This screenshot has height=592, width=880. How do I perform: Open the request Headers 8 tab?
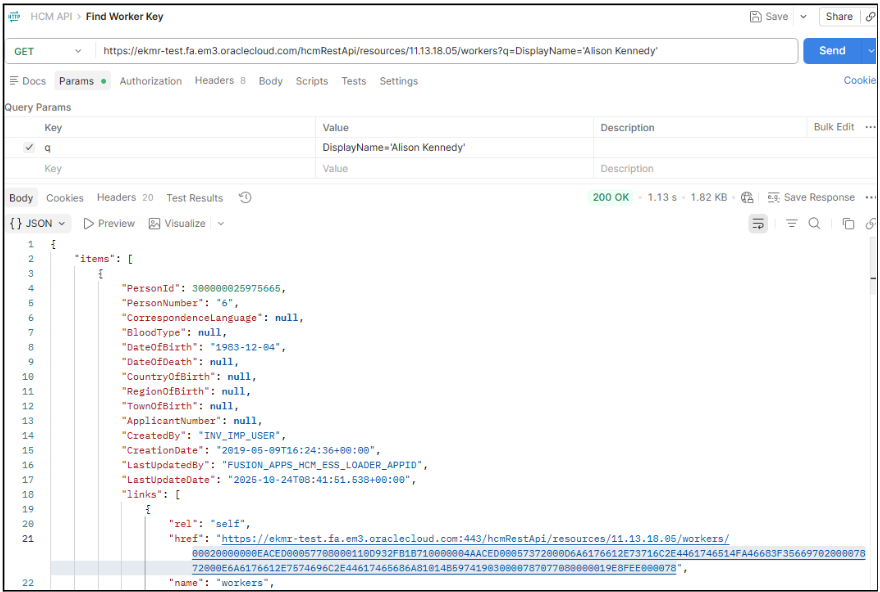pos(220,80)
